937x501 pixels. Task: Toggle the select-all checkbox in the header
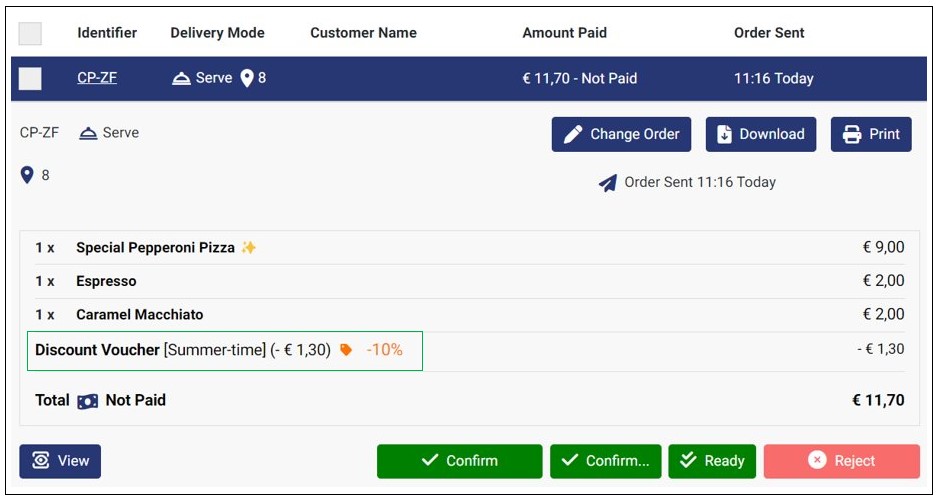coord(30,33)
